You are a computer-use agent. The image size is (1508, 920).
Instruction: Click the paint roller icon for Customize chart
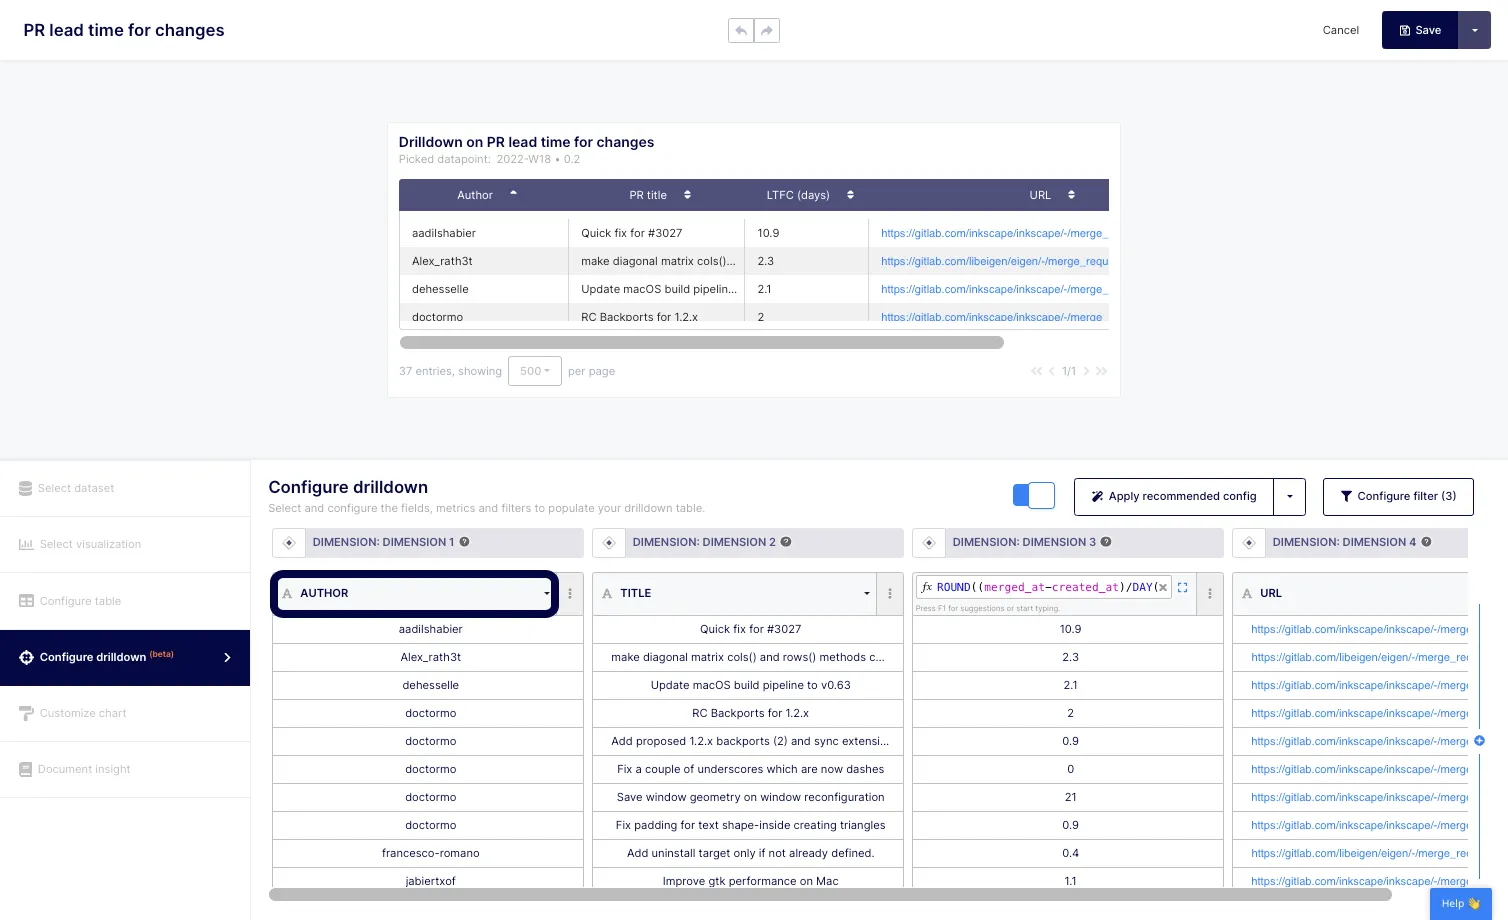click(25, 713)
